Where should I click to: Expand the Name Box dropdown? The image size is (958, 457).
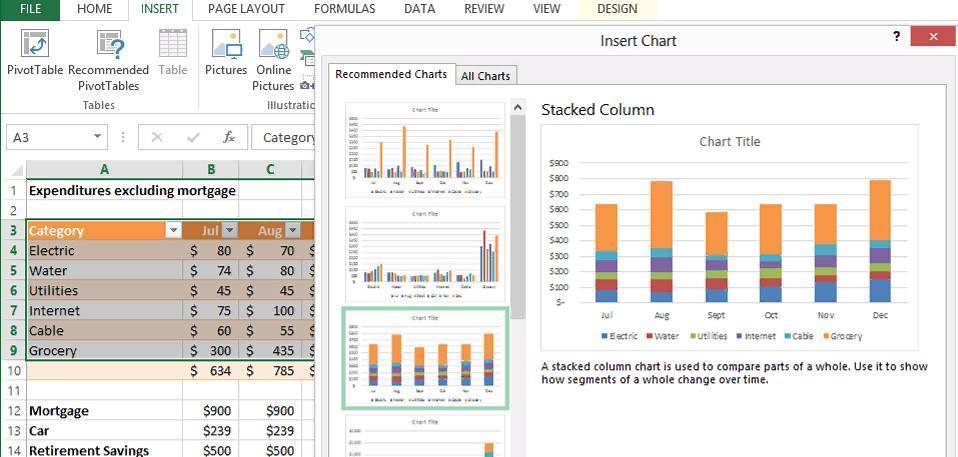98,137
